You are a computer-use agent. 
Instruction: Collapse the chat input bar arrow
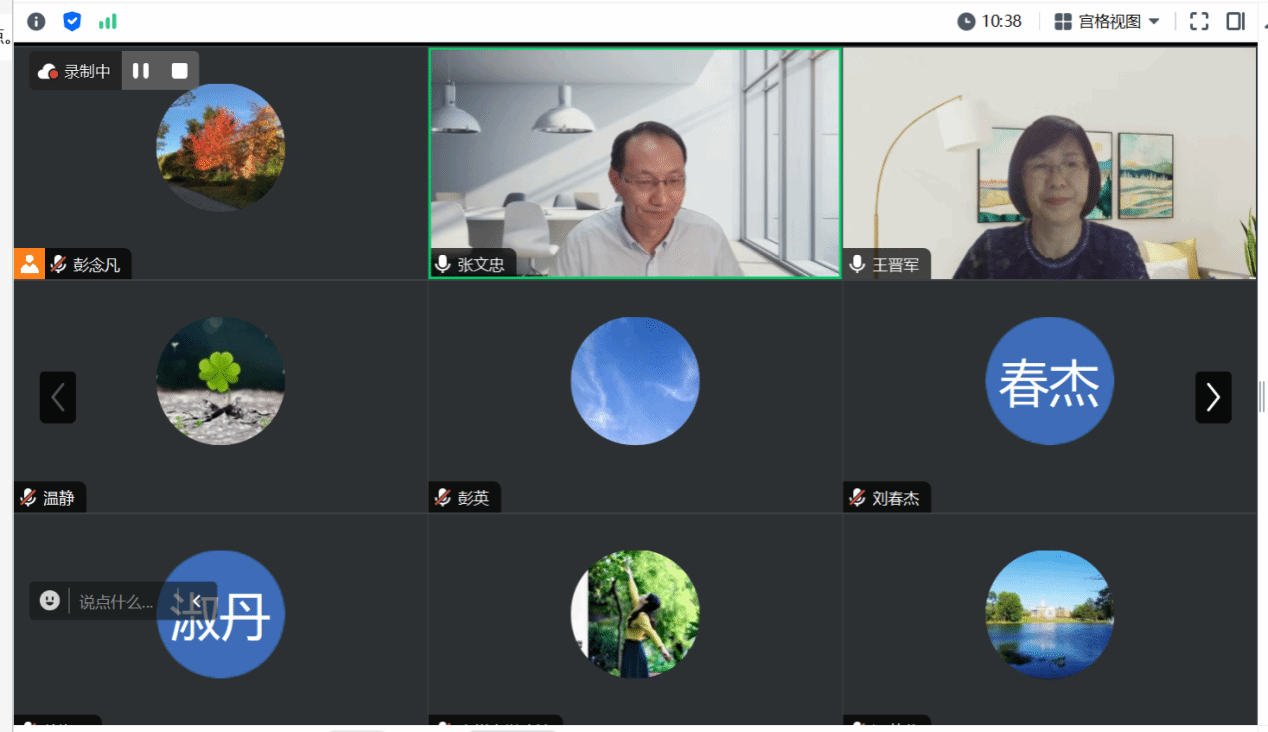point(197,600)
